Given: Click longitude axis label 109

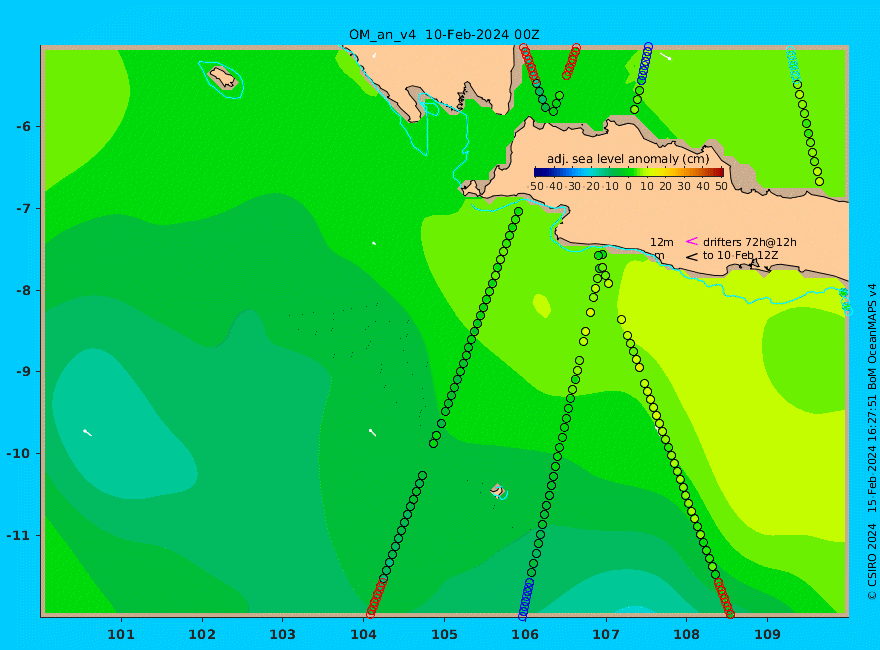Looking at the screenshot, I should pyautogui.click(x=768, y=635).
